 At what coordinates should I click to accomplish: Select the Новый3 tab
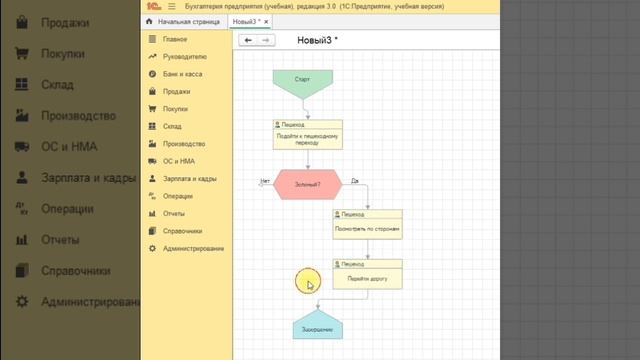pyautogui.click(x=246, y=22)
